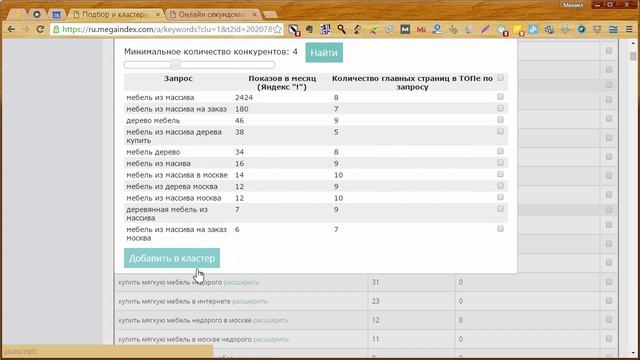Click the 'Запрос' column header
This screenshot has width=640, height=360.
pos(178,78)
